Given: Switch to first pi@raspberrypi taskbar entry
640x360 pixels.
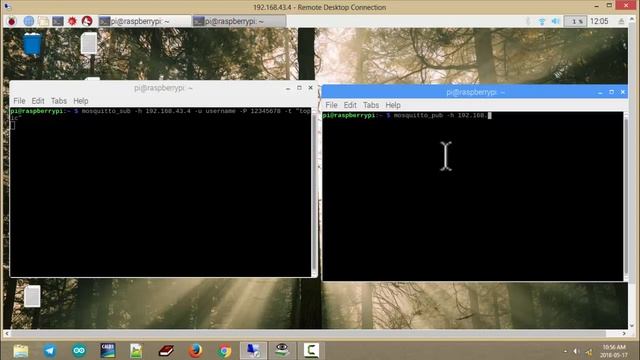Looking at the screenshot, I should tap(144, 21).
